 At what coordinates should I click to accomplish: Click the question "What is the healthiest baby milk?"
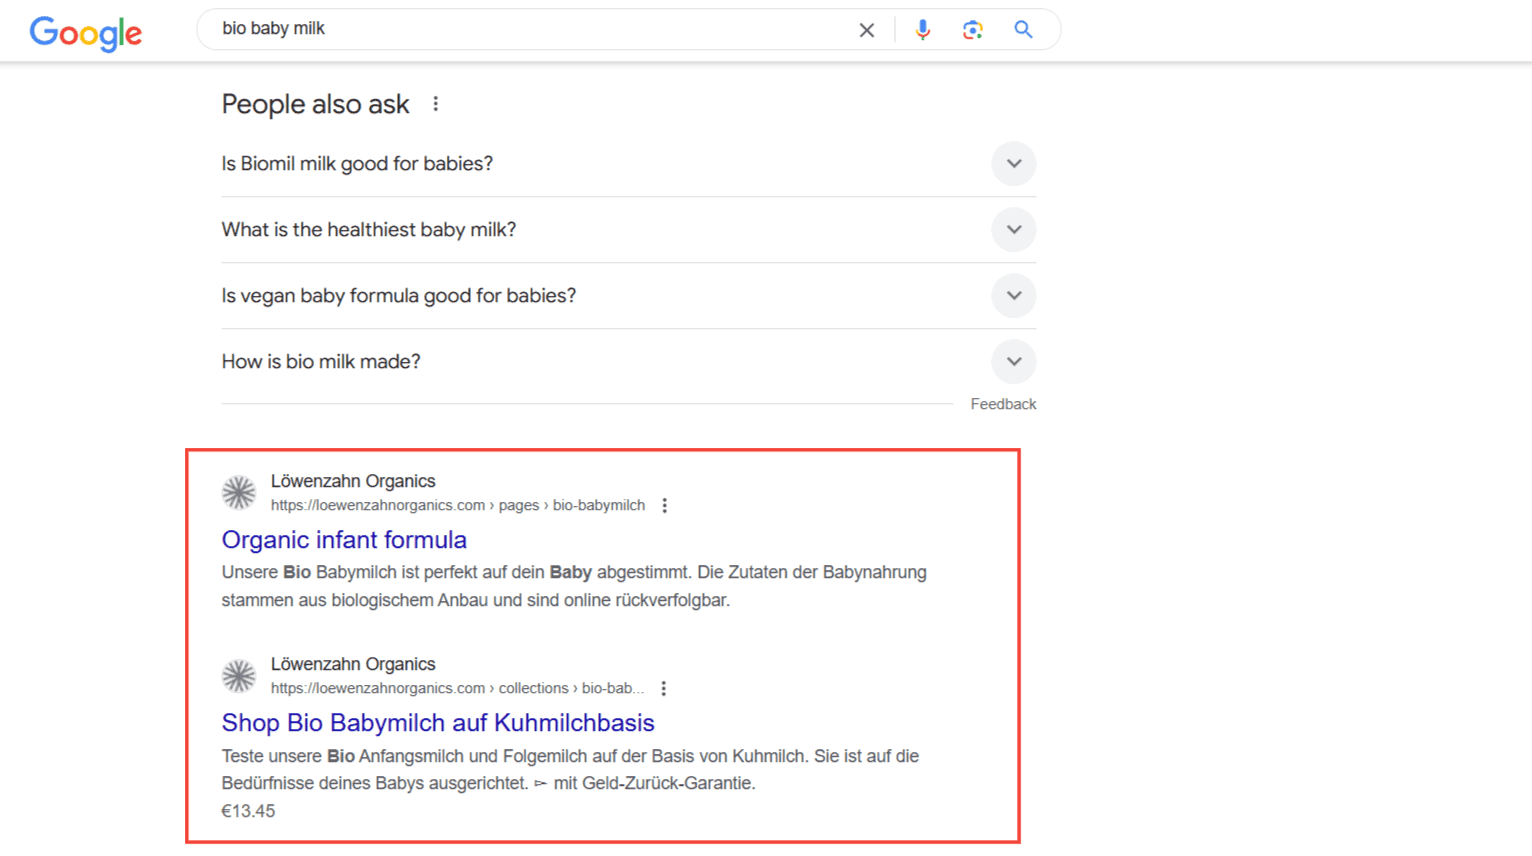pos(369,230)
